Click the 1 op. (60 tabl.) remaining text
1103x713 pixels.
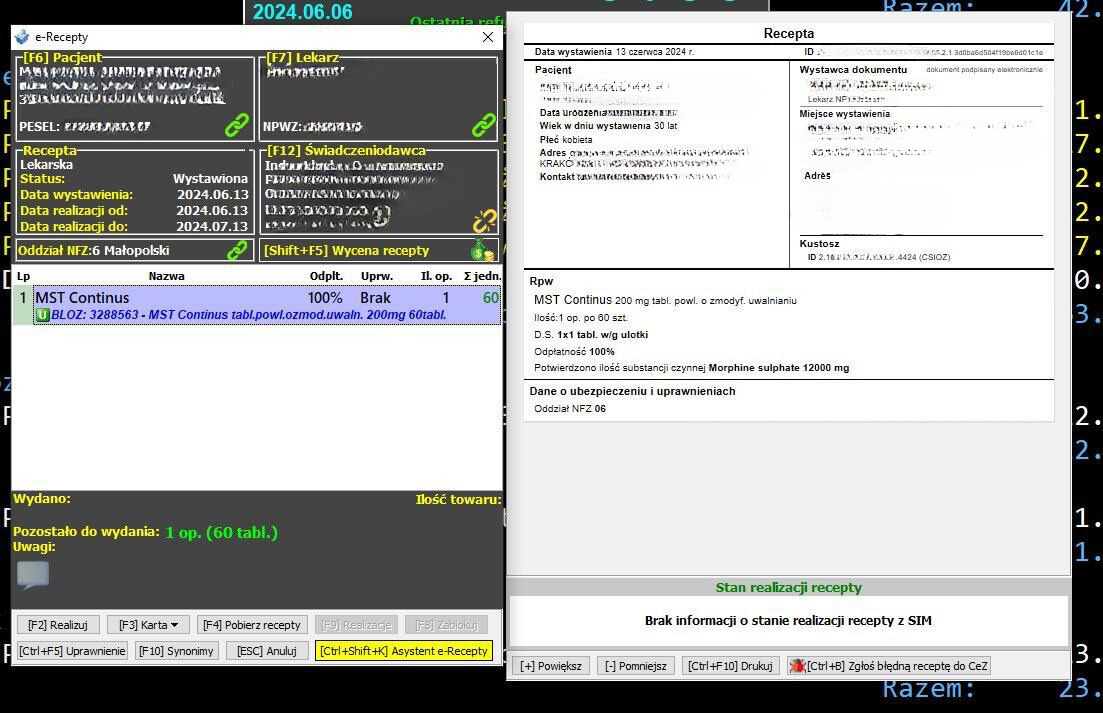(222, 532)
